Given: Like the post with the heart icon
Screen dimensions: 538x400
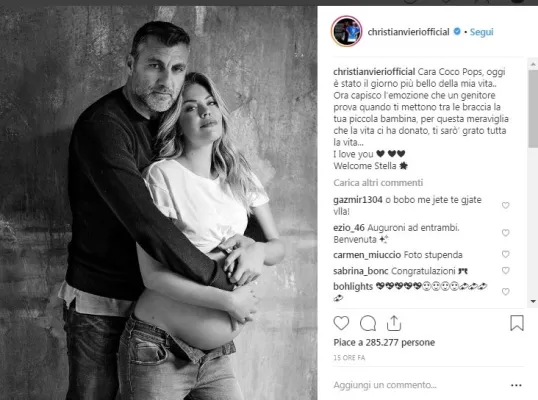Looking at the screenshot, I should point(341,323).
